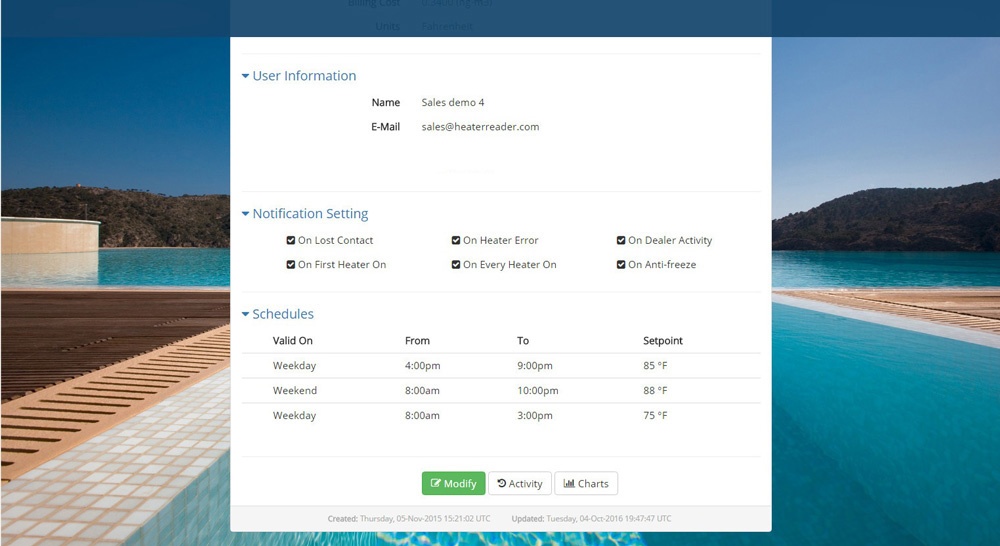Toggle the On Anti-freeze checkbox
Image resolution: width=1000 pixels, height=546 pixels.
pos(621,265)
